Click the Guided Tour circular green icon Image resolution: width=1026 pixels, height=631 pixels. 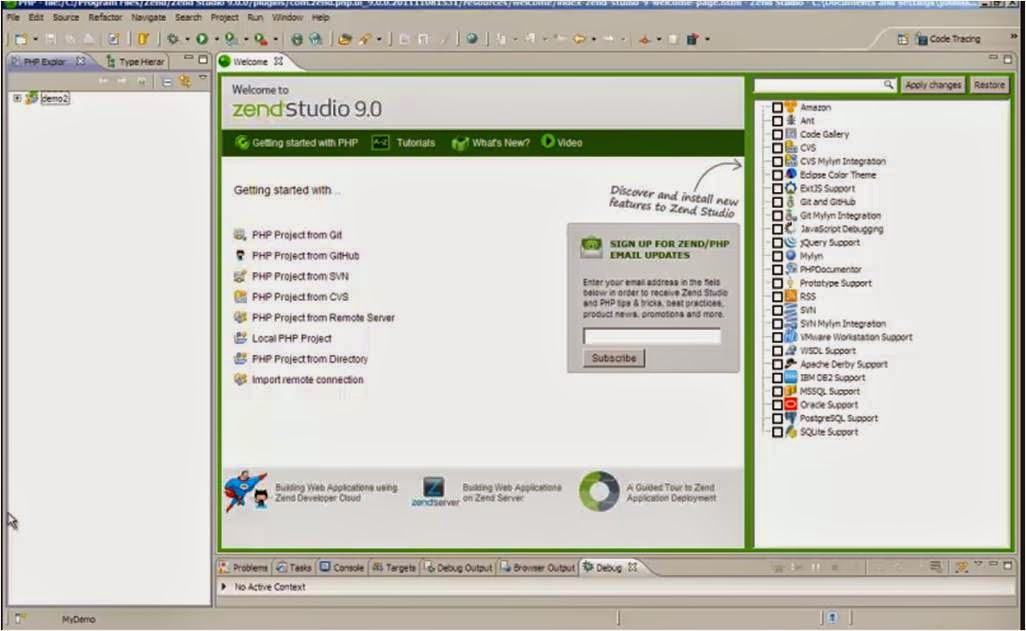[599, 492]
